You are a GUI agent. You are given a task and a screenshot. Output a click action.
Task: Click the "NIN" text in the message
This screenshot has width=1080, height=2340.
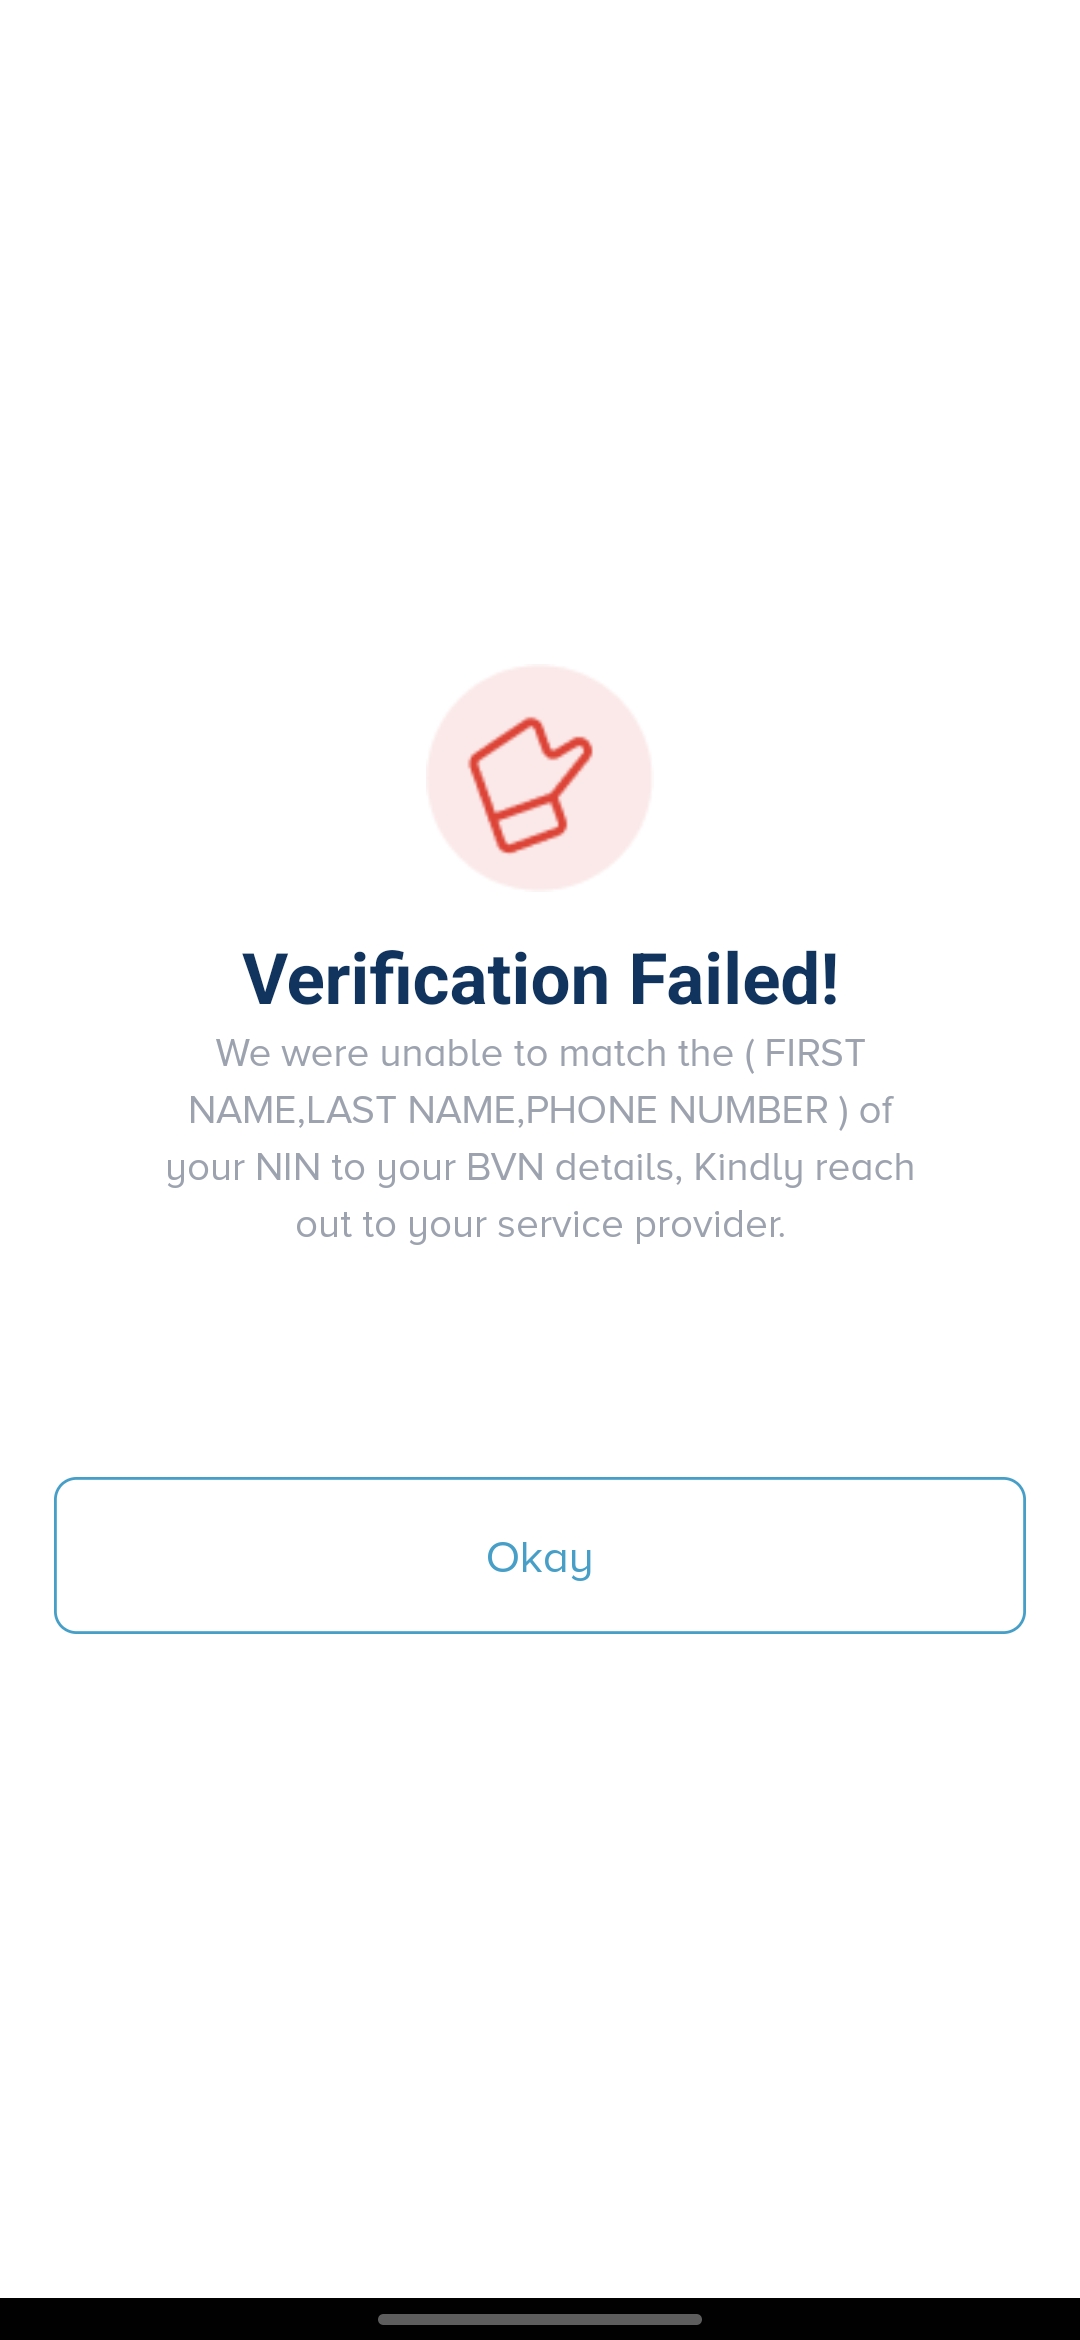[287, 1167]
